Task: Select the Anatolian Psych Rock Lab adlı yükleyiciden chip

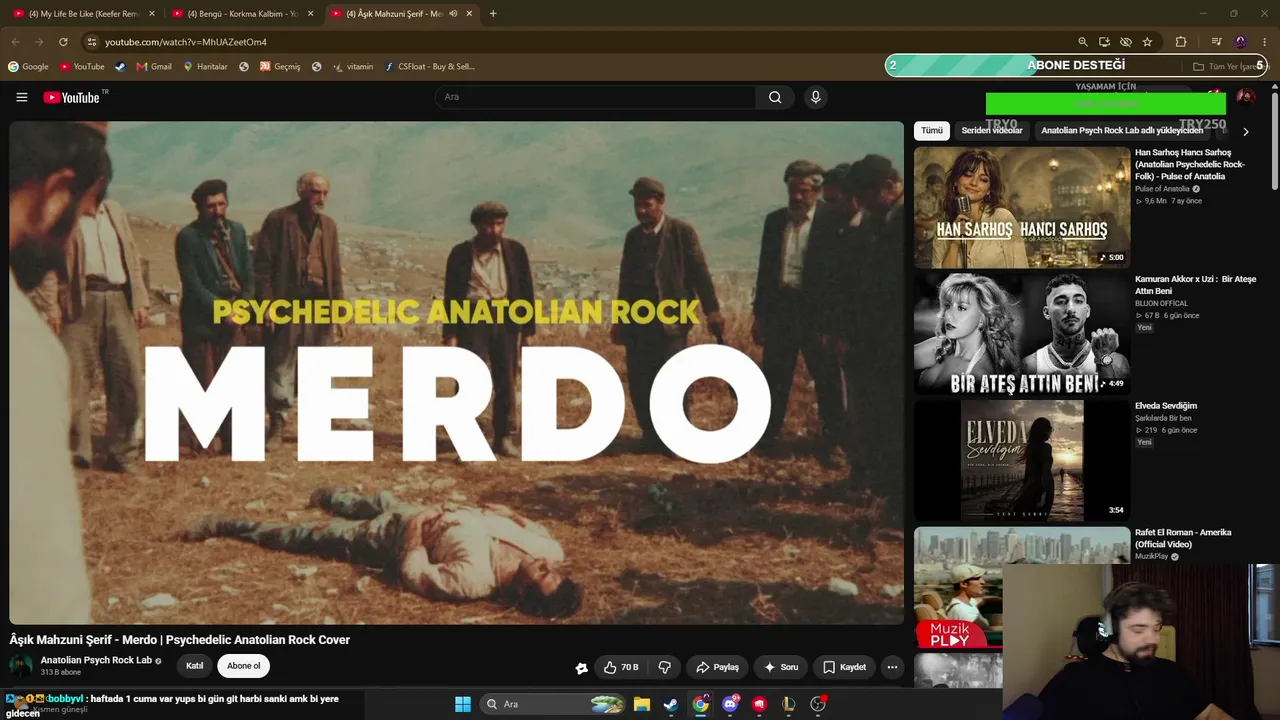Action: coord(1122,131)
